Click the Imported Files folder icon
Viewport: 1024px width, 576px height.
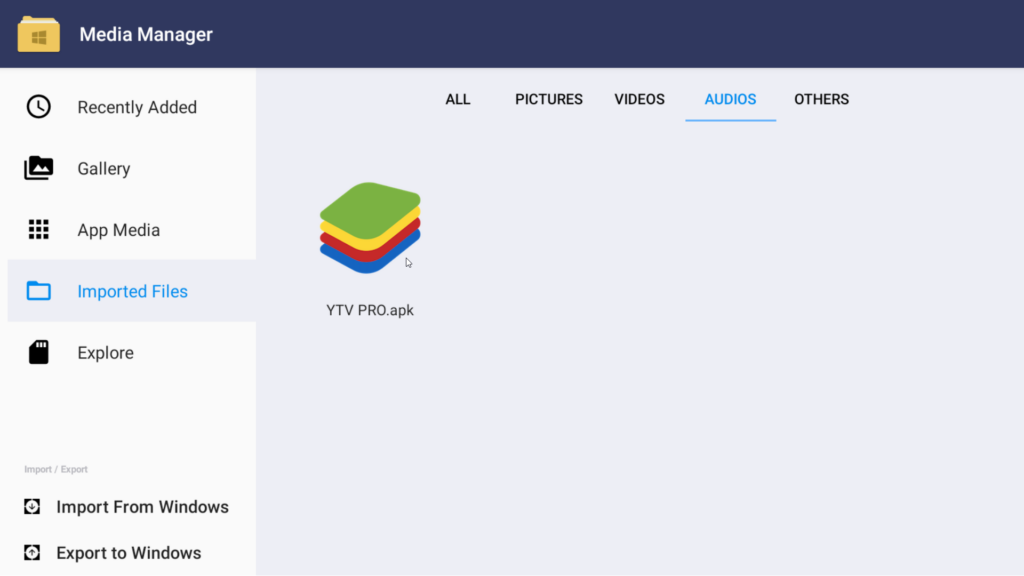coord(39,291)
